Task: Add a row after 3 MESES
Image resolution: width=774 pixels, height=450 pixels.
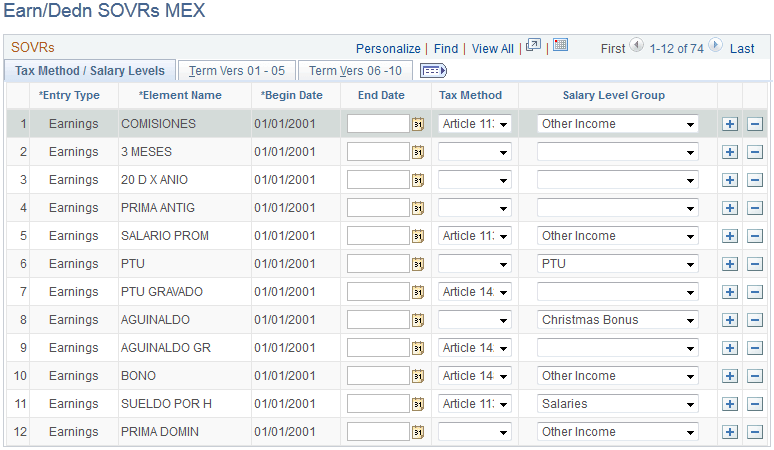Action: click(730, 152)
